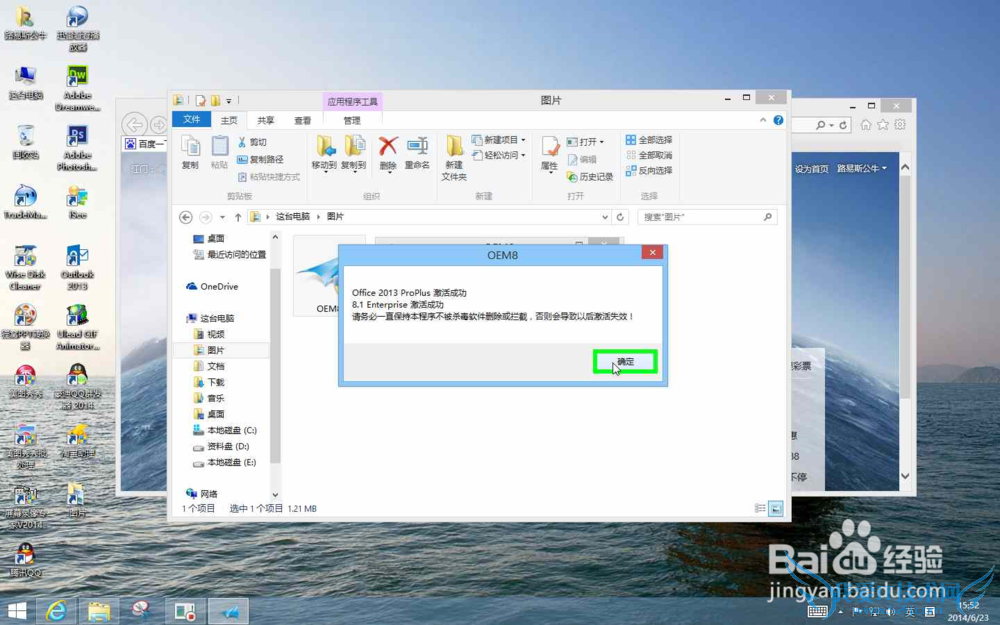Click 历史记录 in the ribbon

(x=590, y=177)
